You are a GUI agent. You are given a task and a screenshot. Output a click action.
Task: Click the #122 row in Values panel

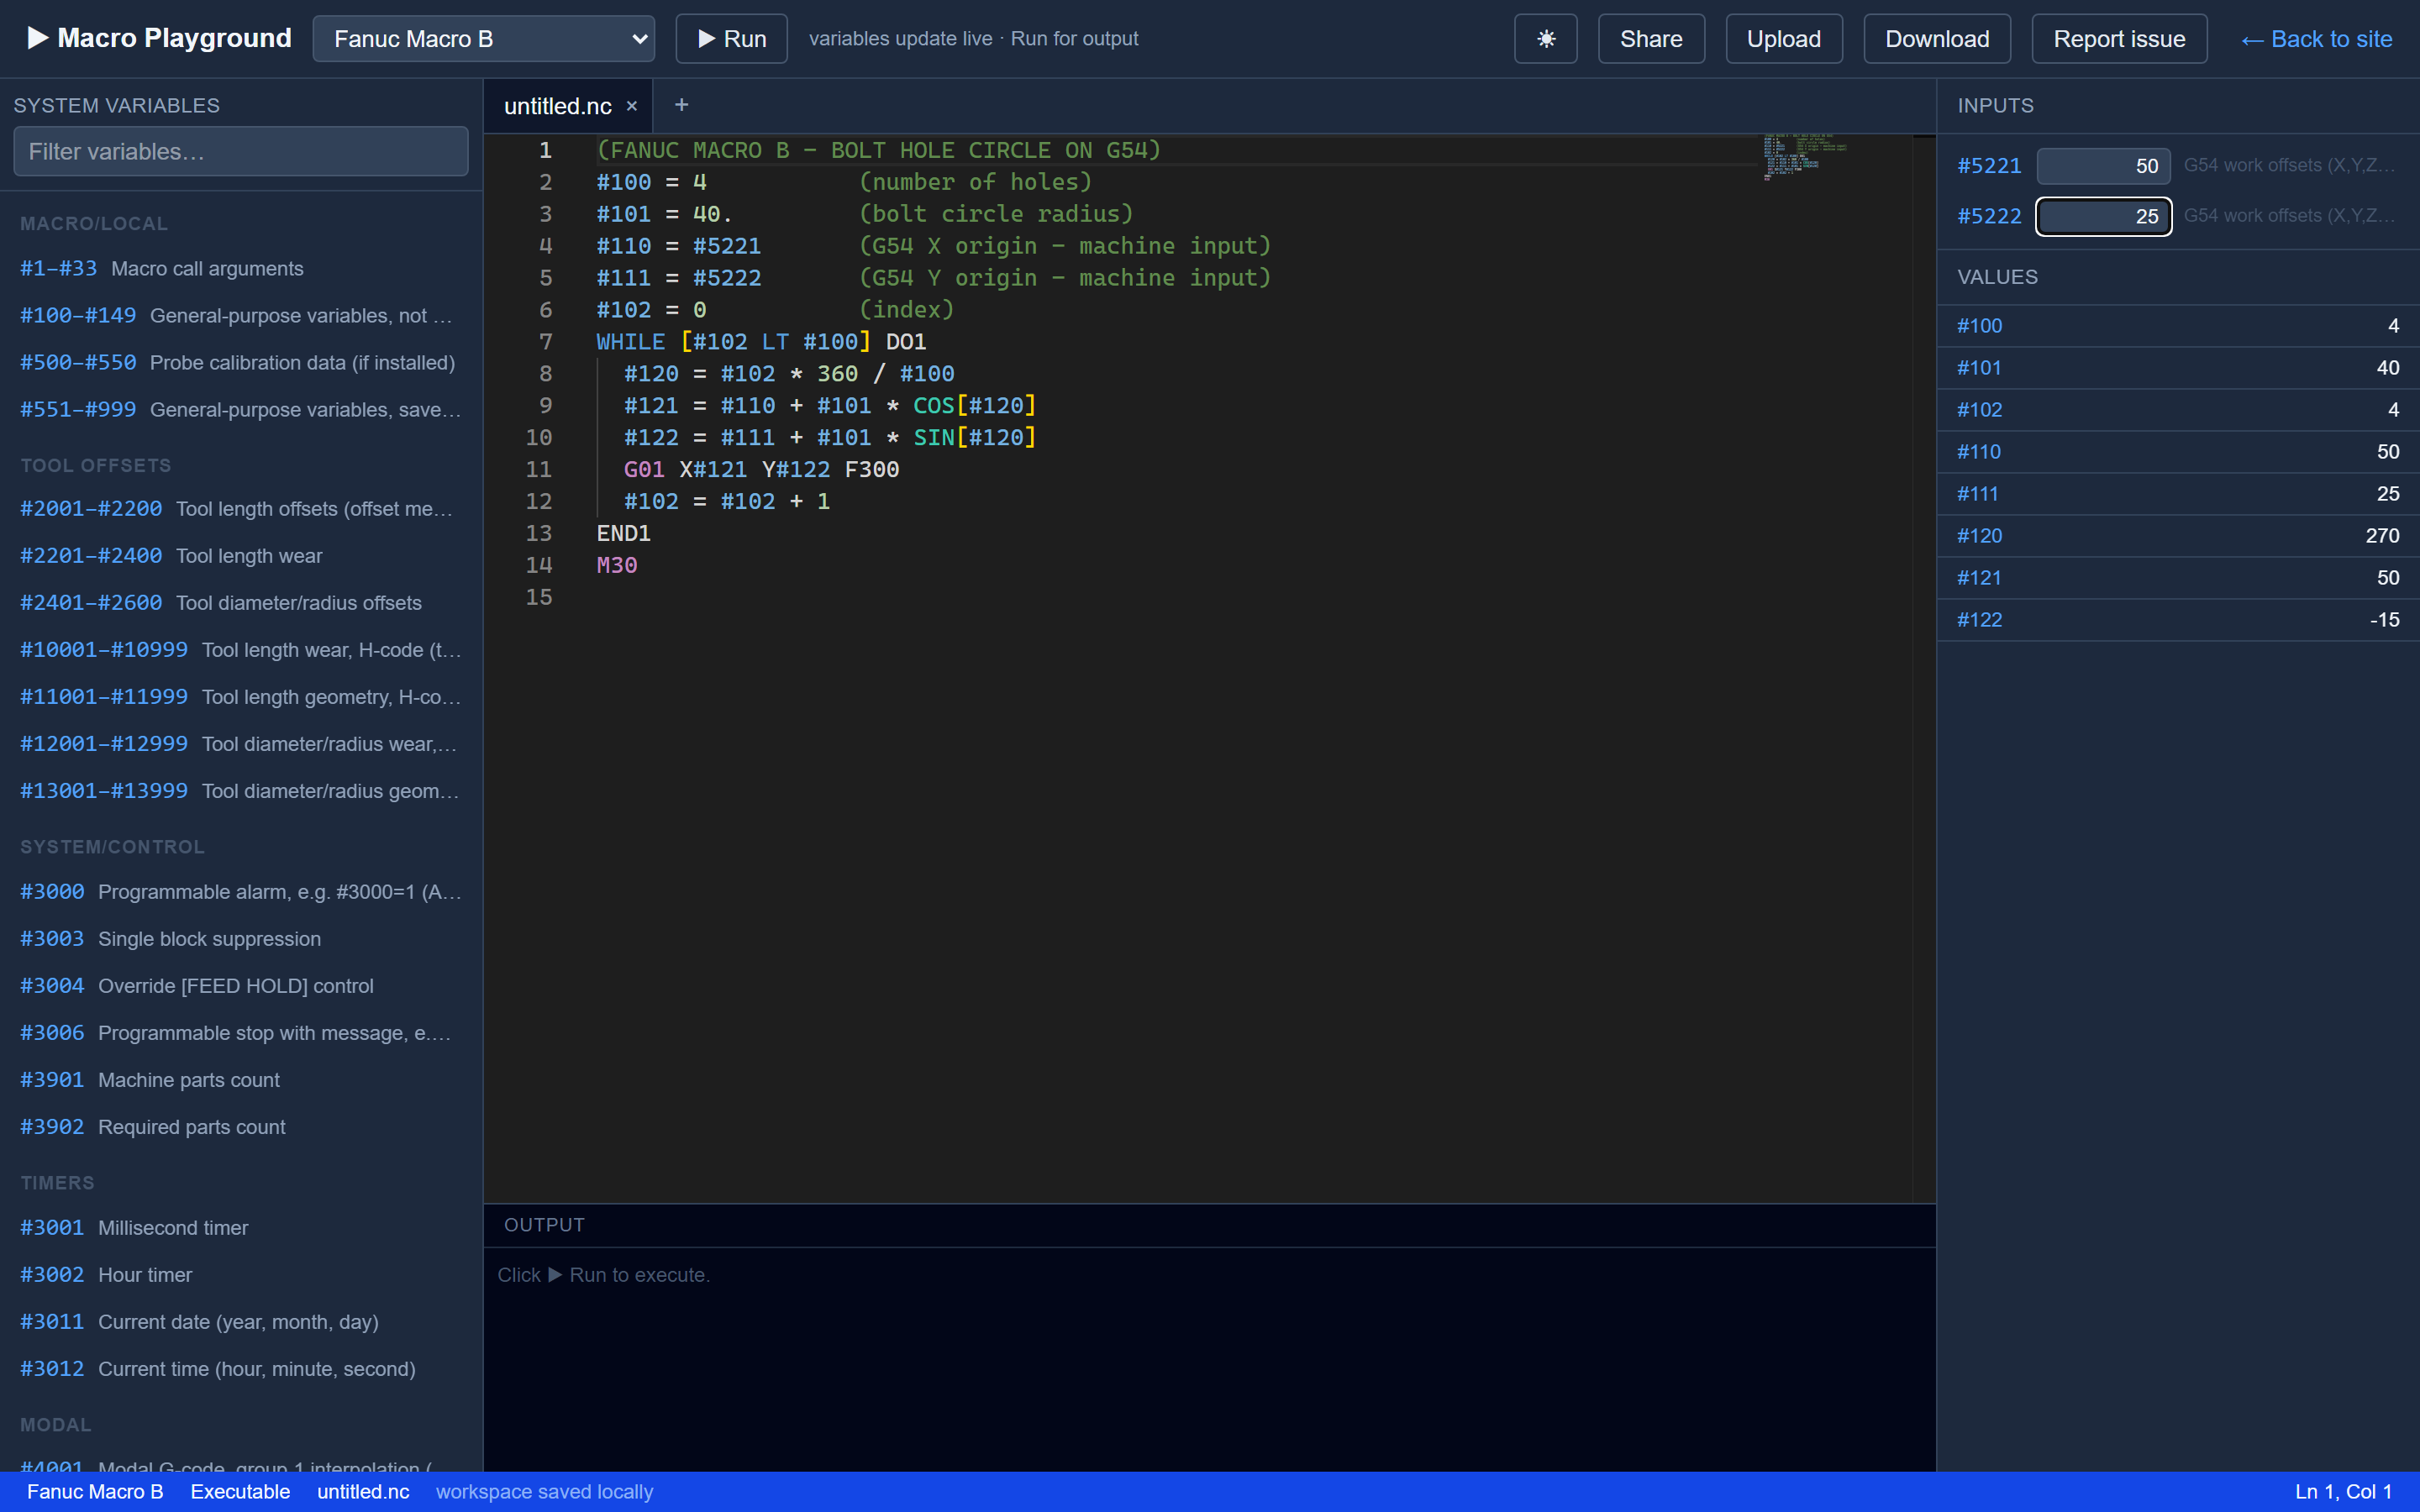[2178, 620]
